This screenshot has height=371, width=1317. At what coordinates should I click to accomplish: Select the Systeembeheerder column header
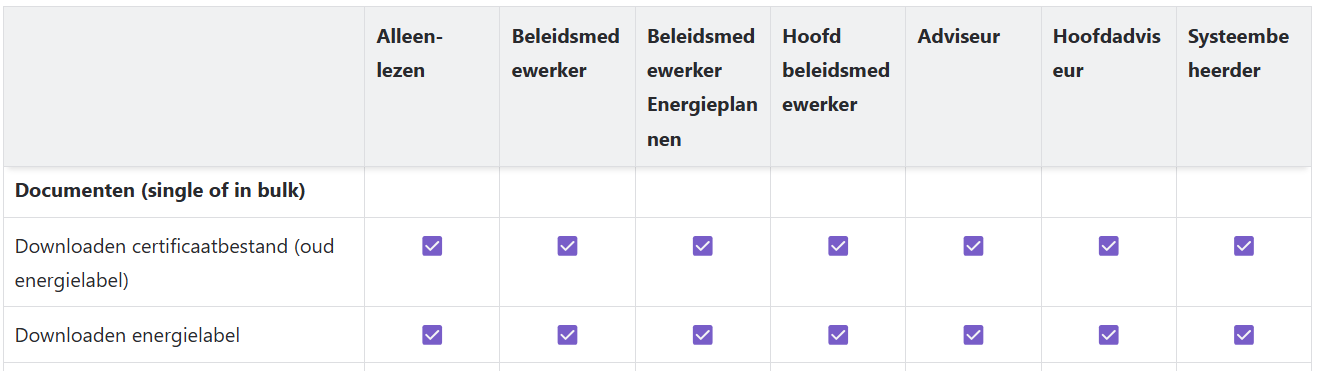(1238, 54)
